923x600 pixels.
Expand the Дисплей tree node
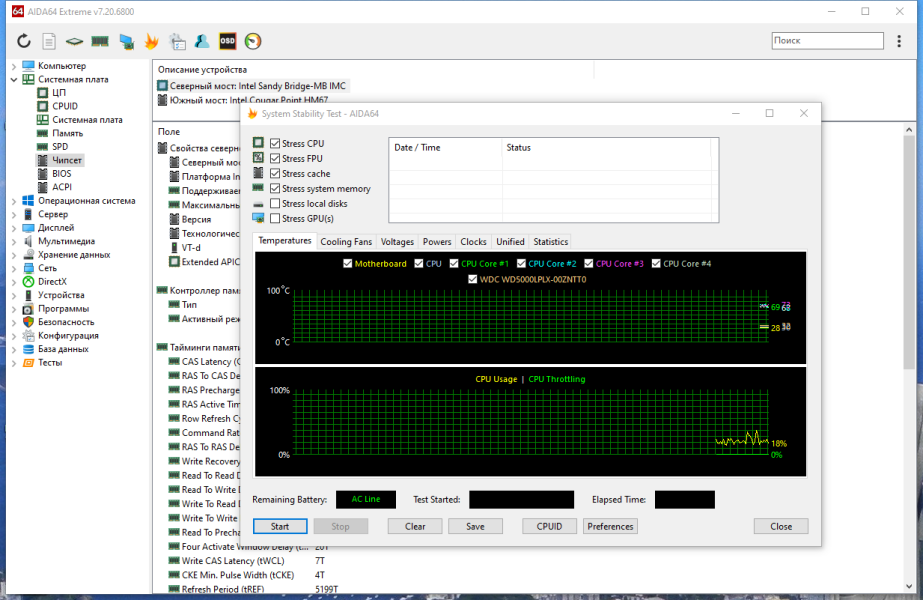click(x=14, y=228)
